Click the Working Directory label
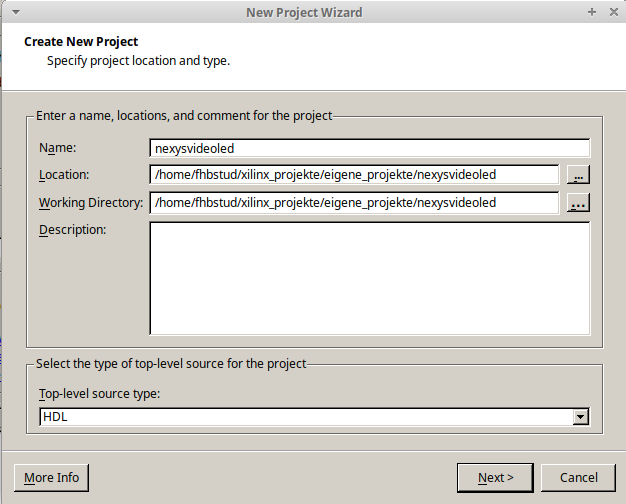 91,203
